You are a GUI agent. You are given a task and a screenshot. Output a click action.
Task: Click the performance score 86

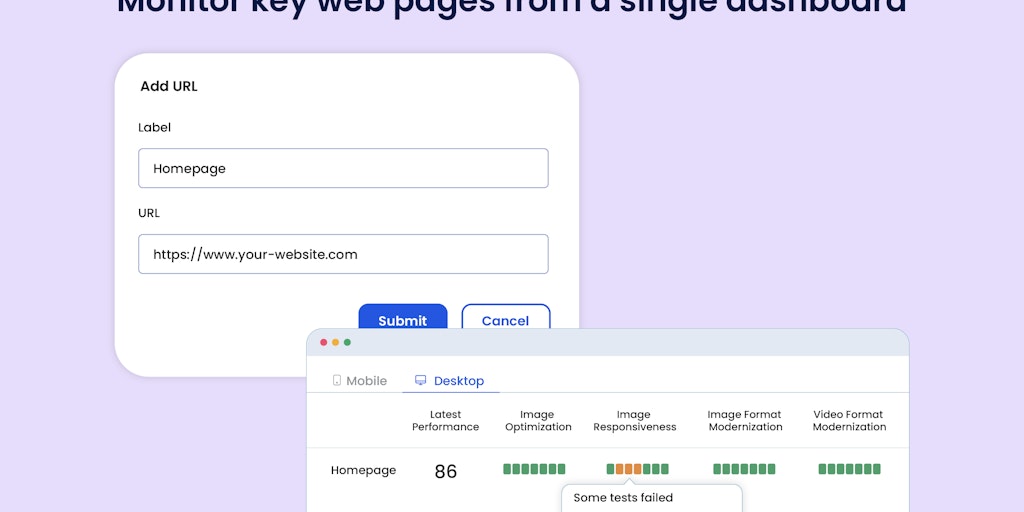pyautogui.click(x=445, y=472)
